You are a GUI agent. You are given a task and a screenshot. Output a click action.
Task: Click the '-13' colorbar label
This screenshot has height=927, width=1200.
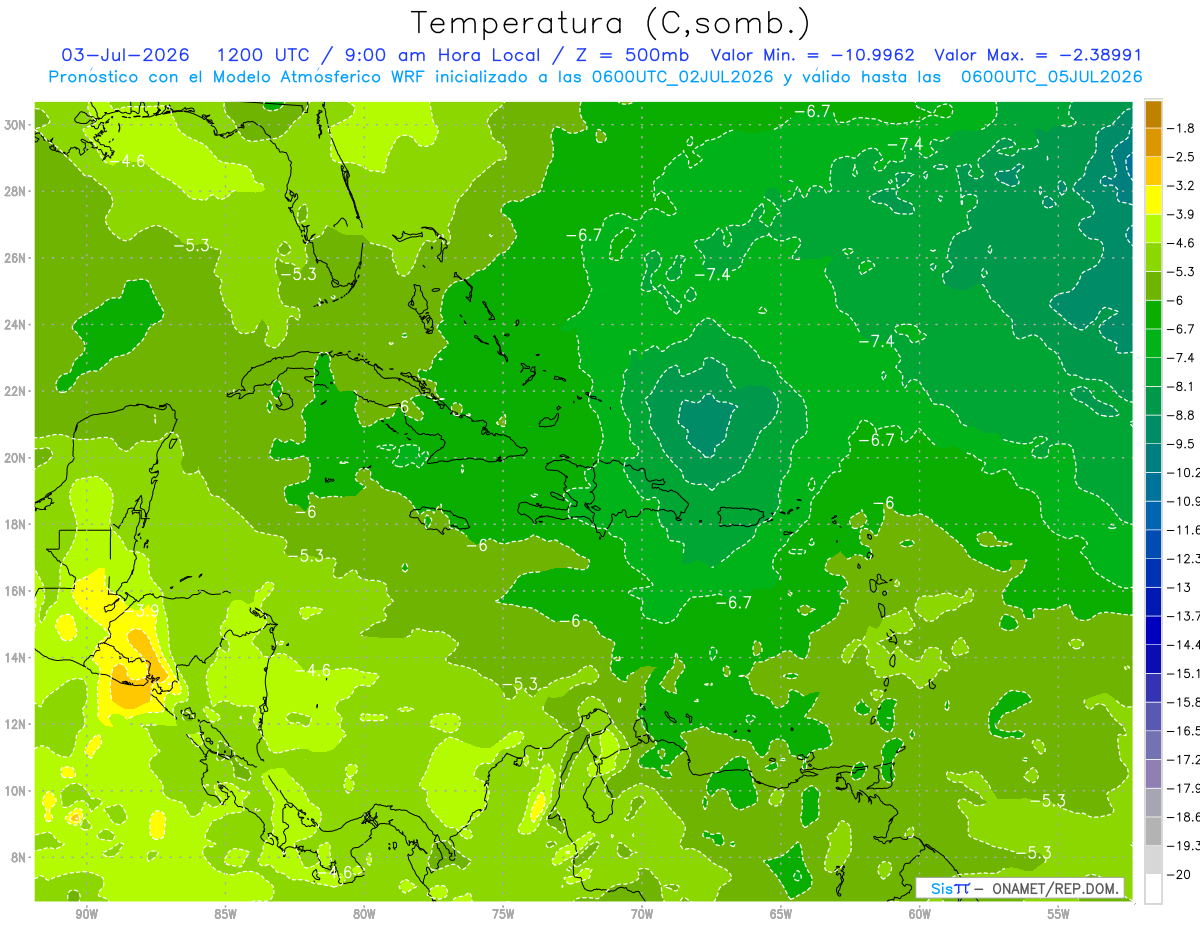(1181, 587)
